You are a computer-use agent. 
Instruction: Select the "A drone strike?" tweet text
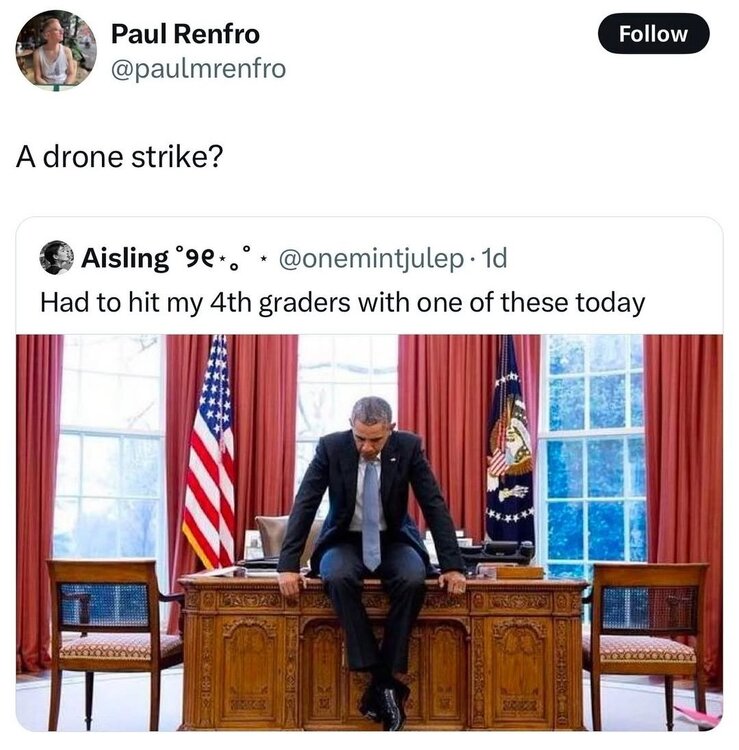120,157
